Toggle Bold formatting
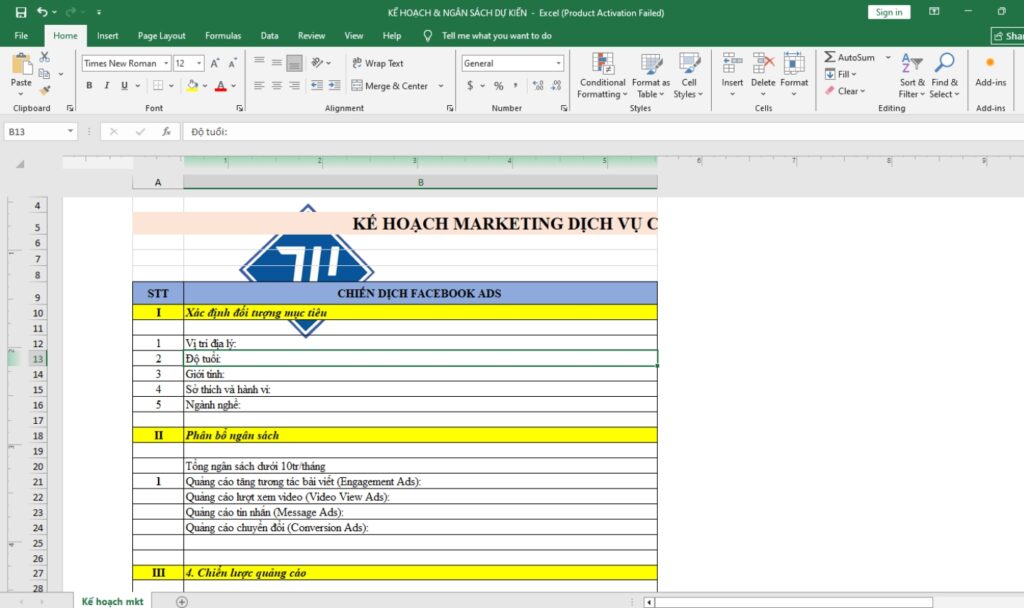This screenshot has width=1024, height=608. tap(90, 86)
